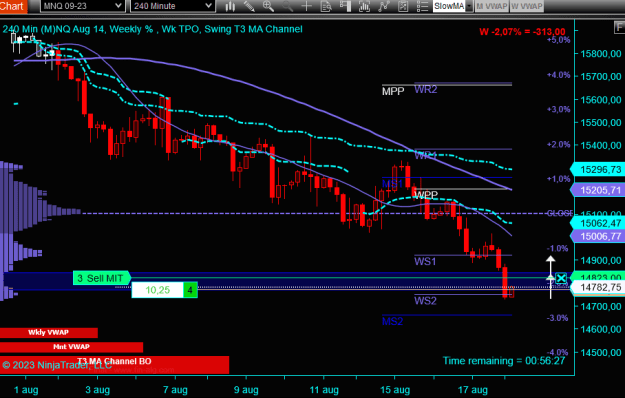Toggle the M VWAP button
Viewport: 625px width, 398px height.
click(x=492, y=6)
